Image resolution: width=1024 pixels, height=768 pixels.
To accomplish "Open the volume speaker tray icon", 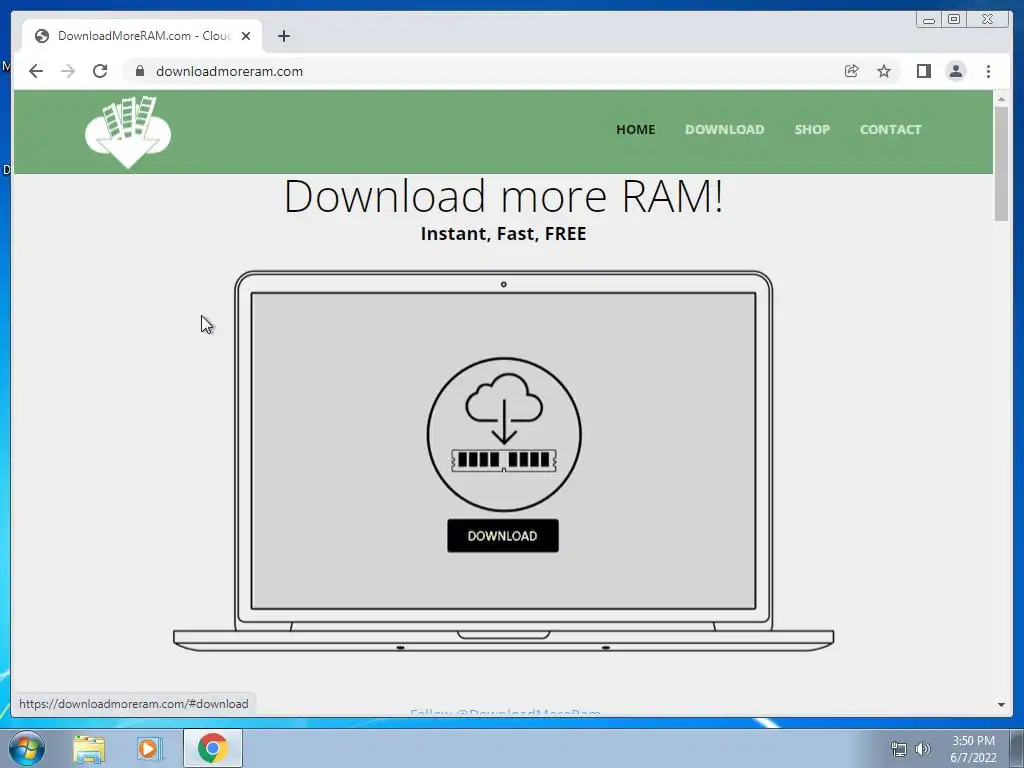I will click(x=923, y=749).
